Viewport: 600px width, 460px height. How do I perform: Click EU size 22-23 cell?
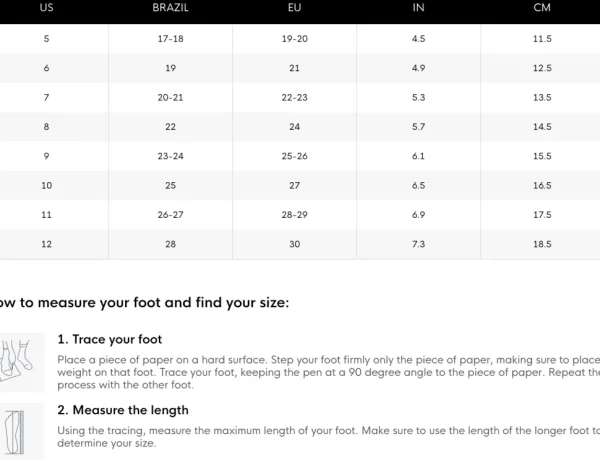tap(294, 98)
